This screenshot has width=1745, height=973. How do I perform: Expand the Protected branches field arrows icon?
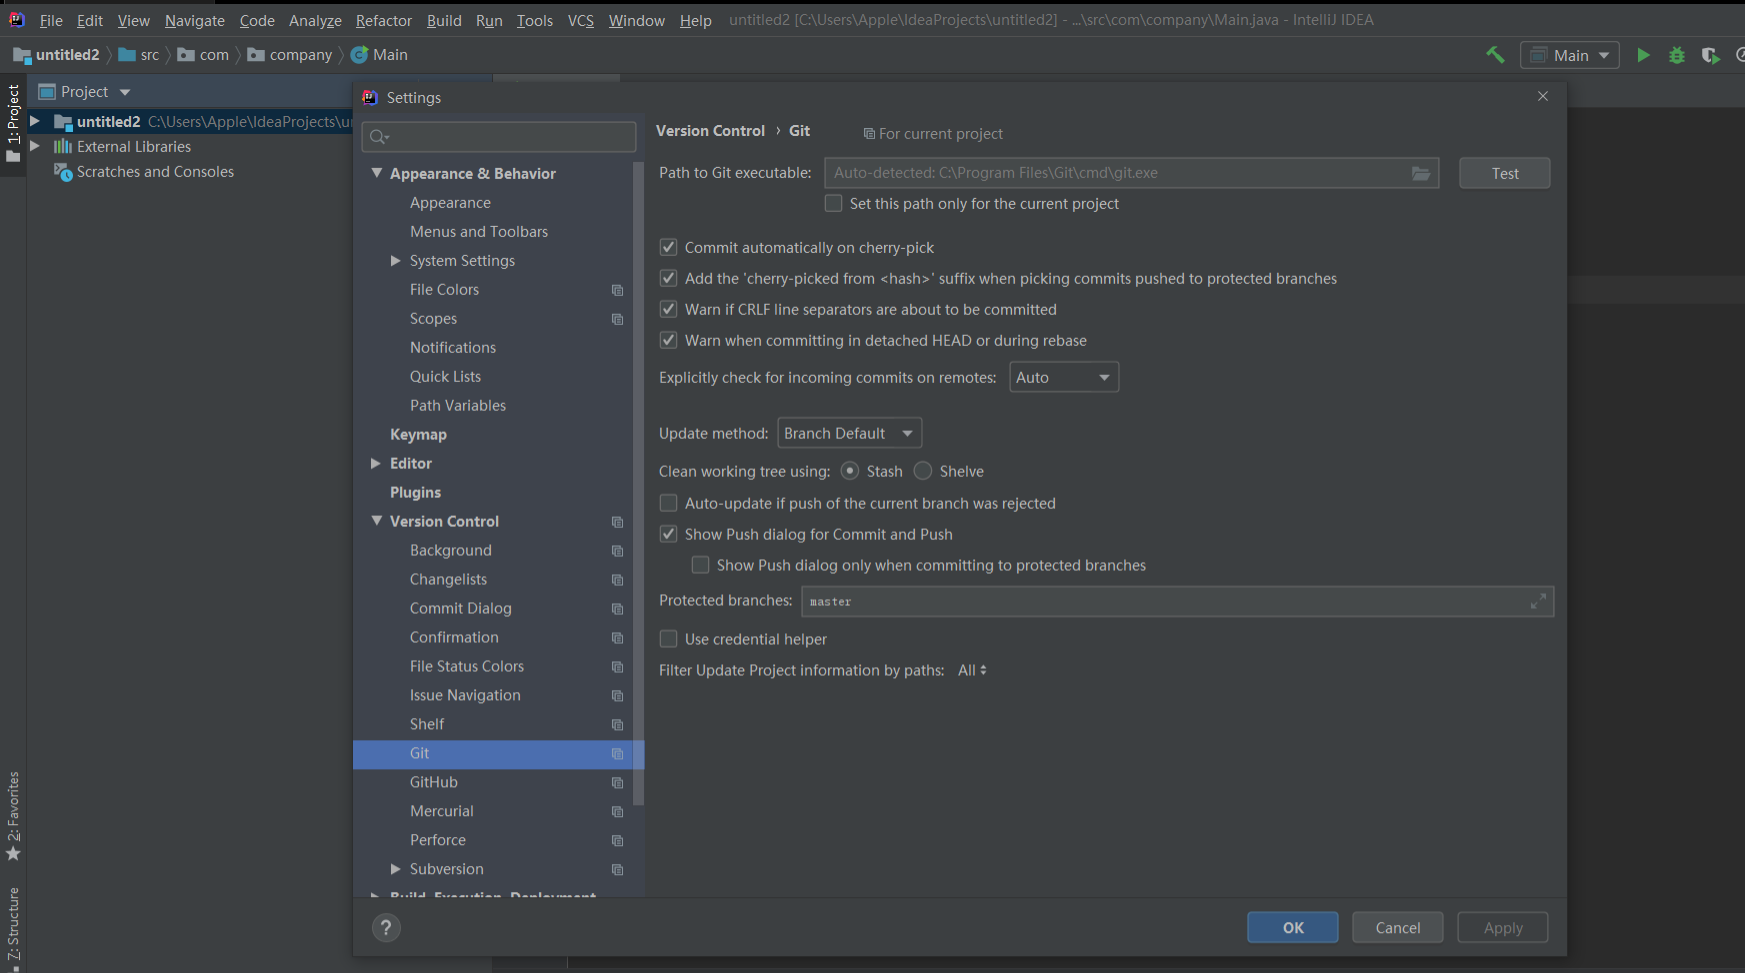1538,601
